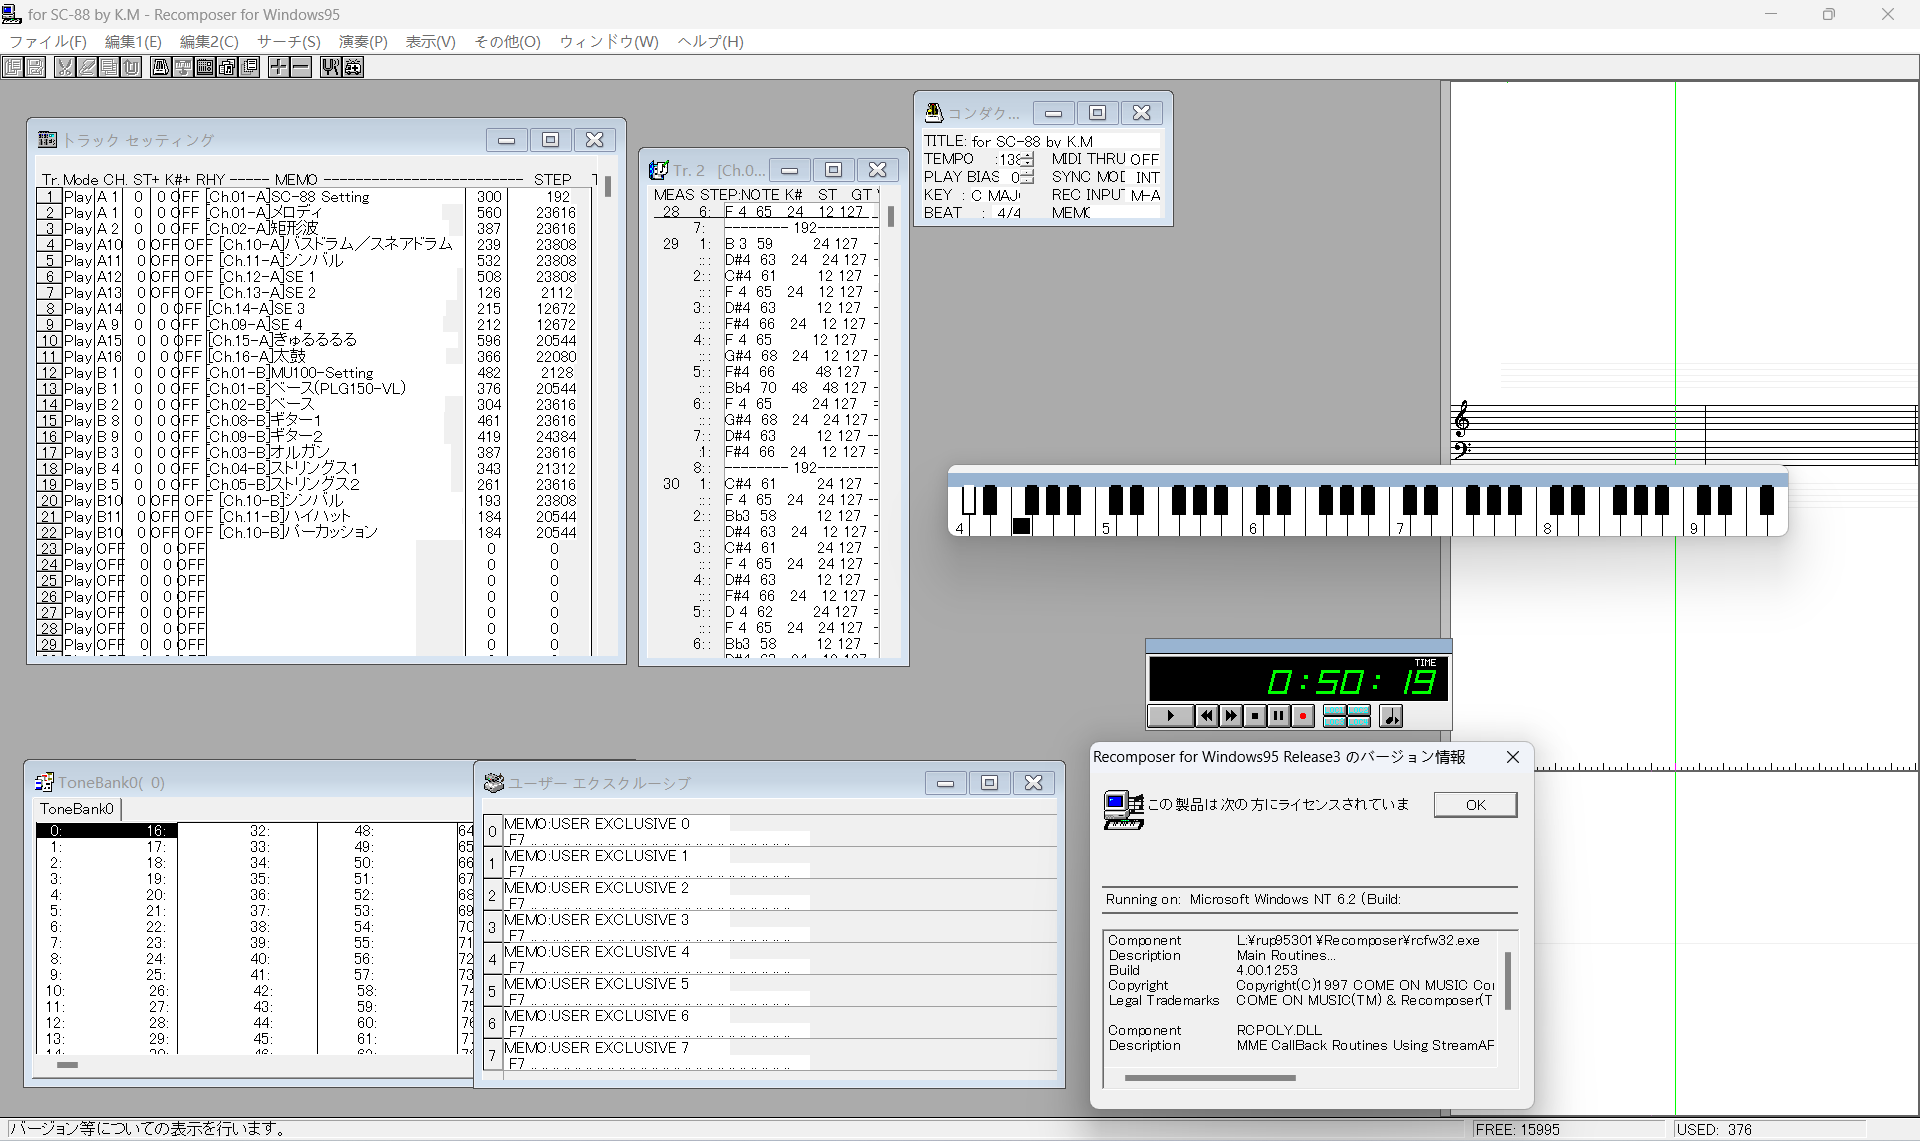Click the User Exclusive window title icon
This screenshot has height=1141, width=1920.
[493, 782]
